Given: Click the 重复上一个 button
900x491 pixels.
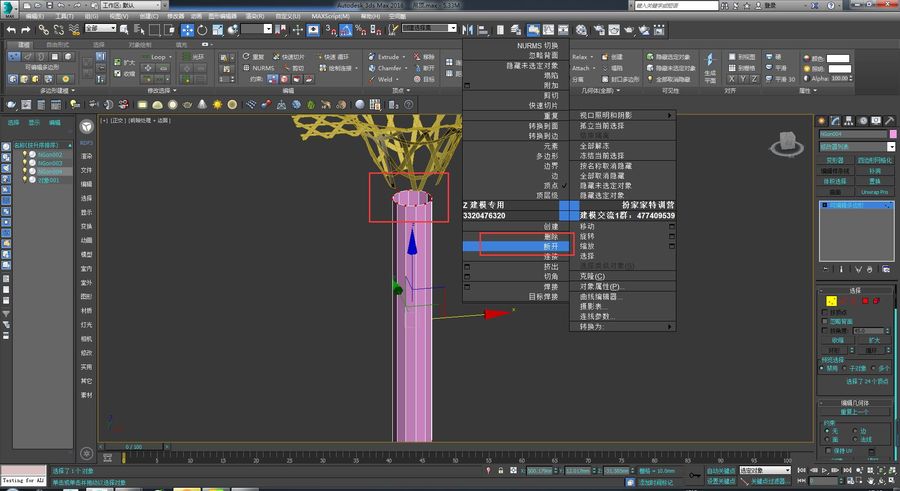Looking at the screenshot, I should (854, 412).
